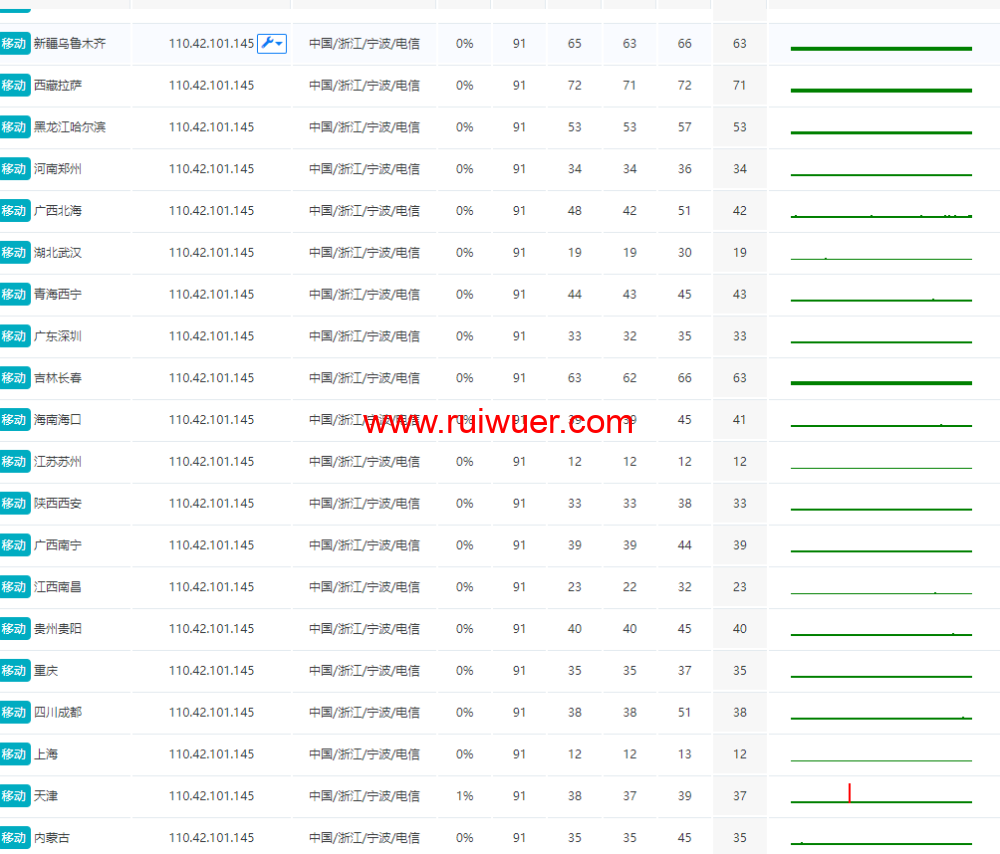Click the 重庆 node name
This screenshot has width=1000, height=854.
click(x=46, y=671)
